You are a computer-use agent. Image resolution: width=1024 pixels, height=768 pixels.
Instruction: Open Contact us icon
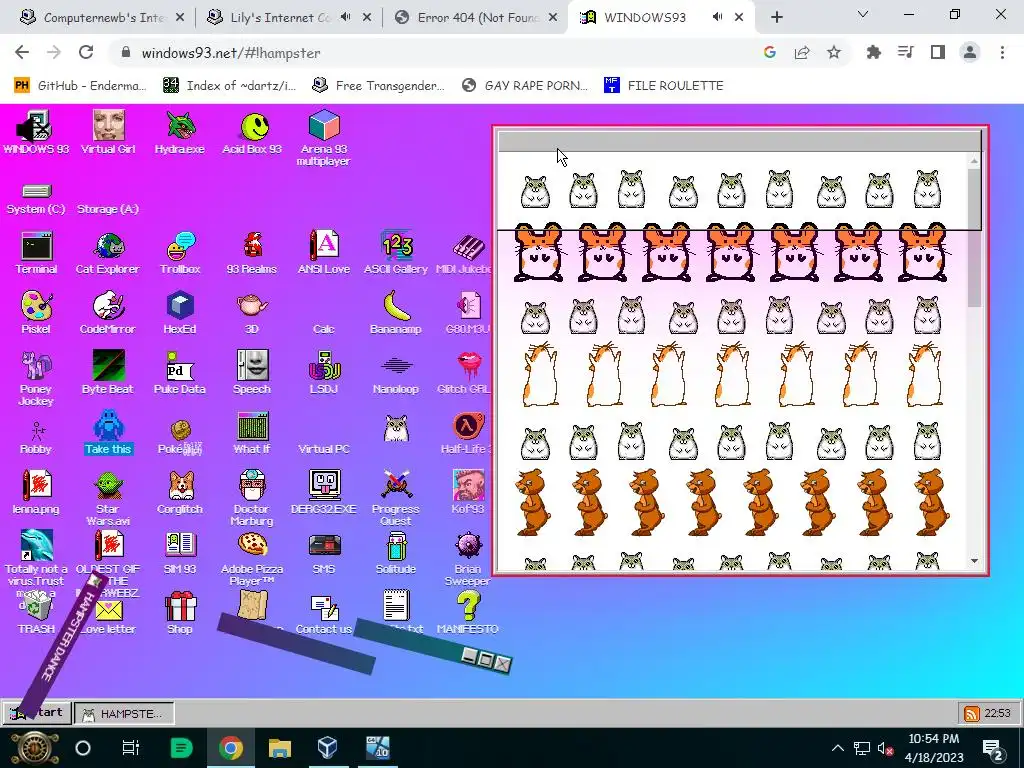[324, 615]
